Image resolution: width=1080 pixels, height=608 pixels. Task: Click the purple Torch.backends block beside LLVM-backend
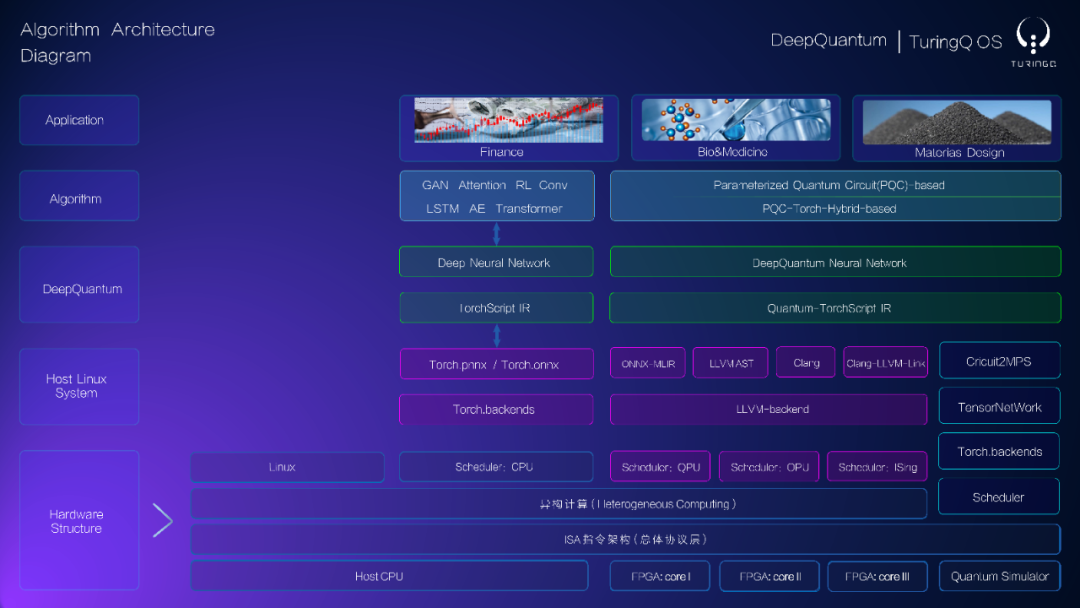pyautogui.click(x=496, y=409)
